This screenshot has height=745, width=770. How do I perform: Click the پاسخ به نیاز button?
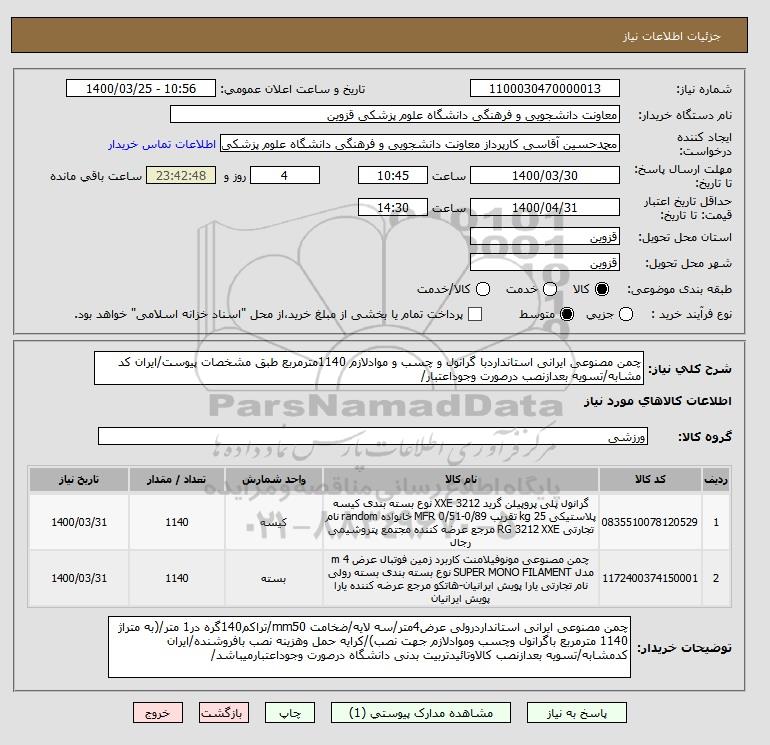click(x=577, y=713)
